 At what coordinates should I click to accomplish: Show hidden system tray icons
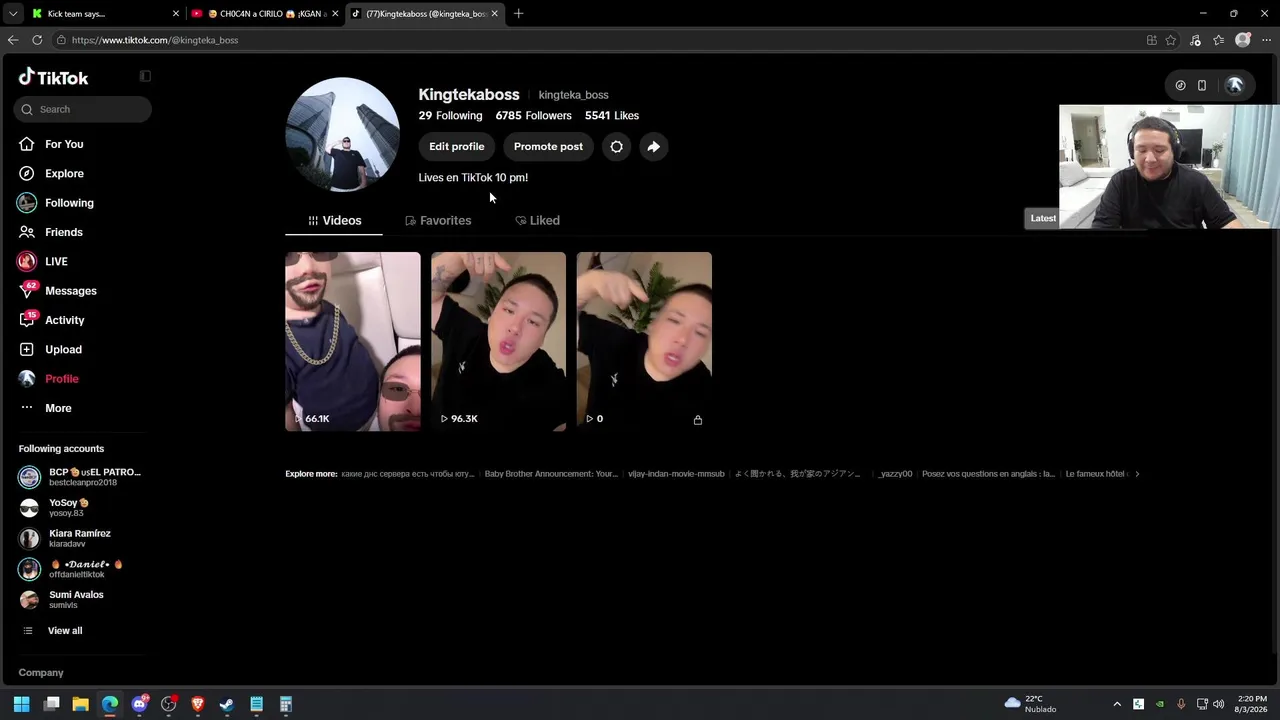click(1117, 704)
